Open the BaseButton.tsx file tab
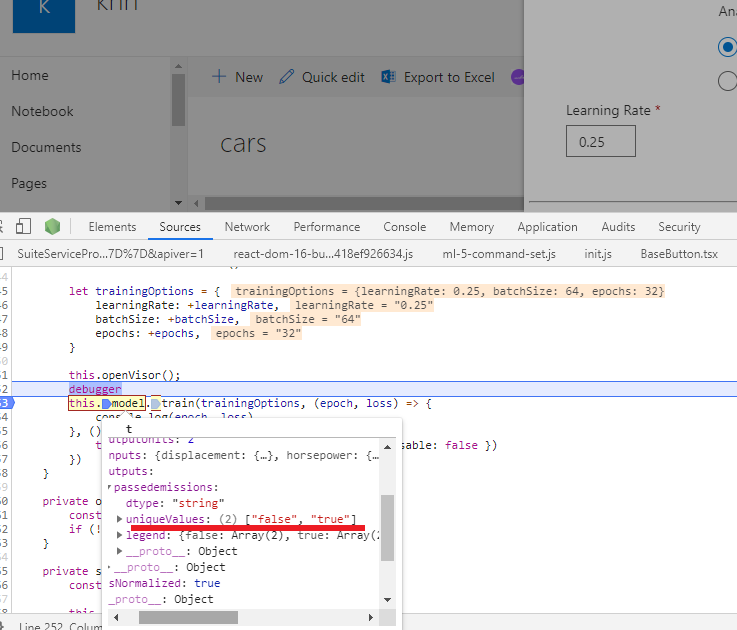737x630 pixels. 679,254
